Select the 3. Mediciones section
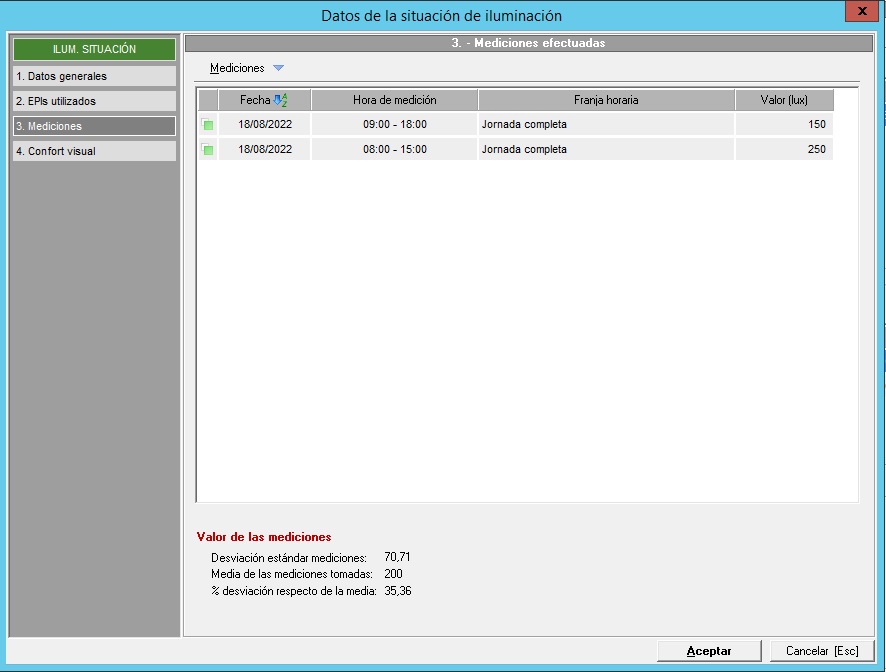The height and width of the screenshot is (672, 886). tap(94, 126)
